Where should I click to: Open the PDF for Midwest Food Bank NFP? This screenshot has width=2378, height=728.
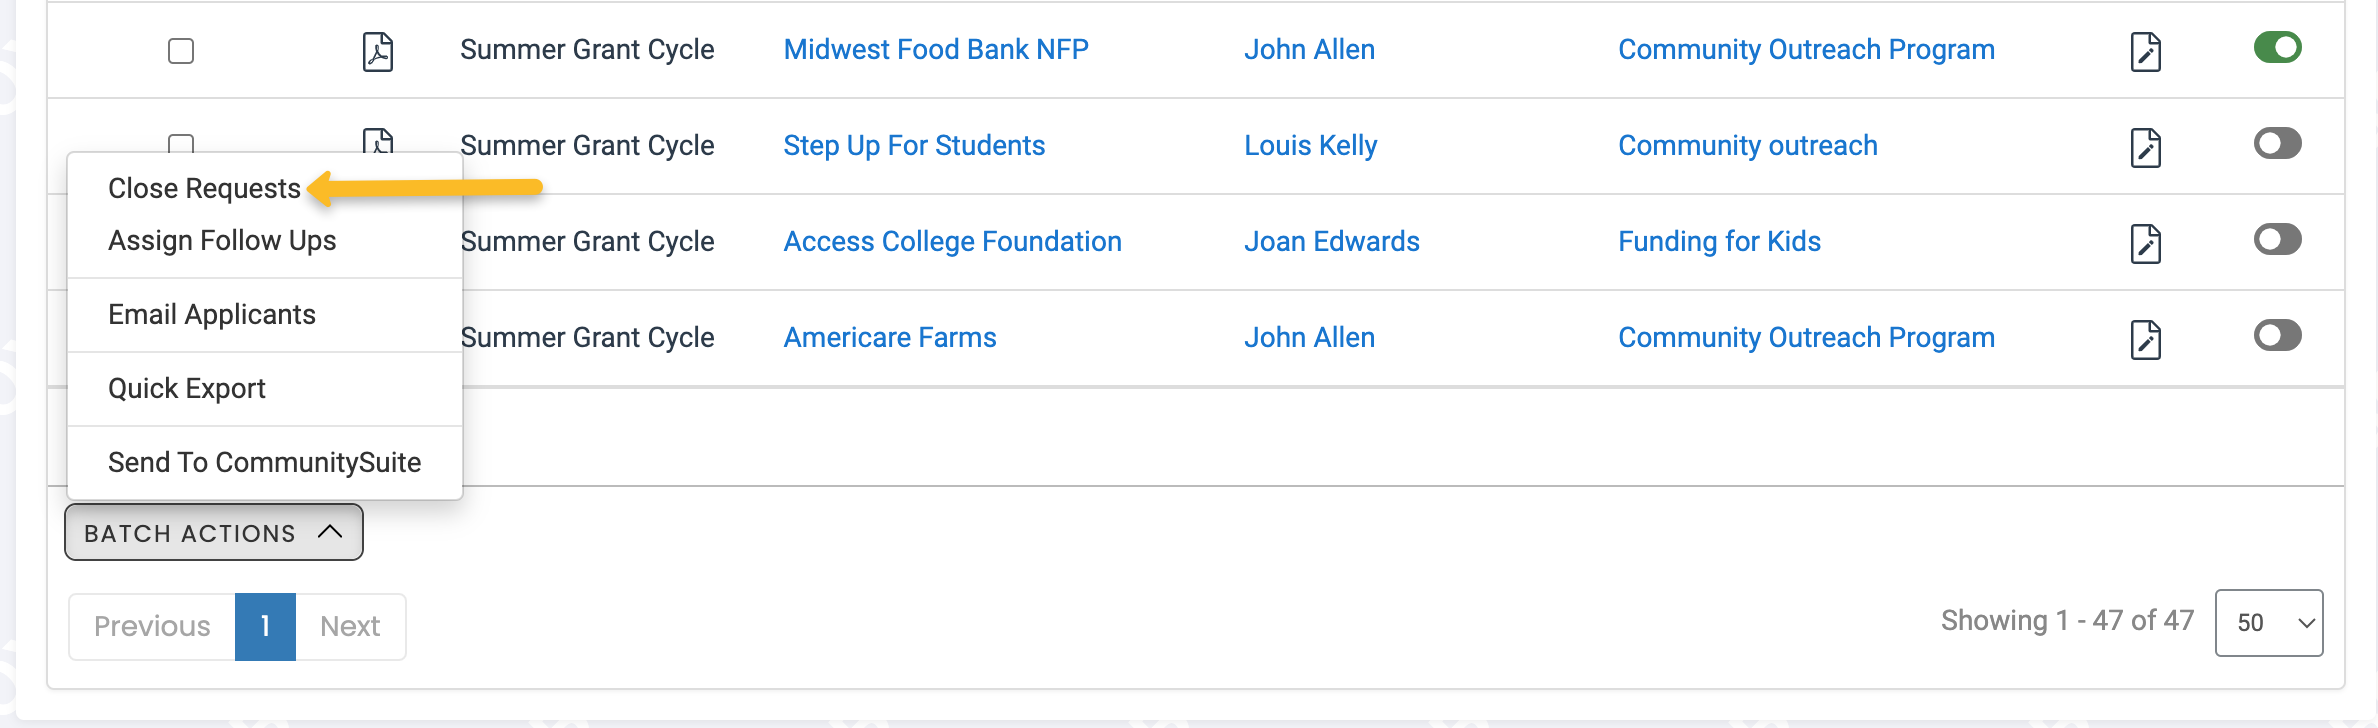coord(376,52)
